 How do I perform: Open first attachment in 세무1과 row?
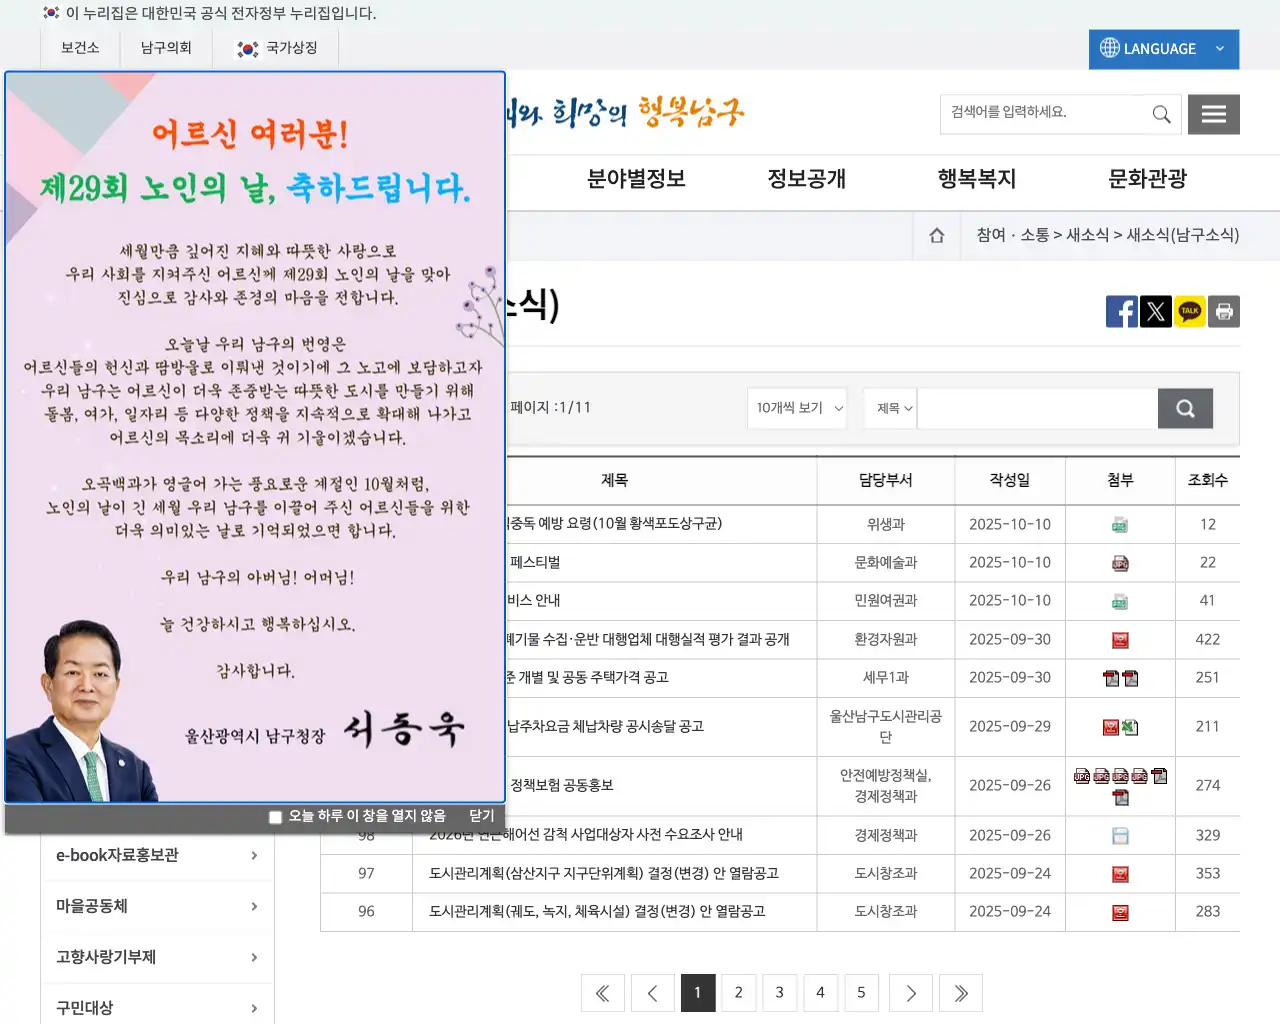click(x=1111, y=678)
